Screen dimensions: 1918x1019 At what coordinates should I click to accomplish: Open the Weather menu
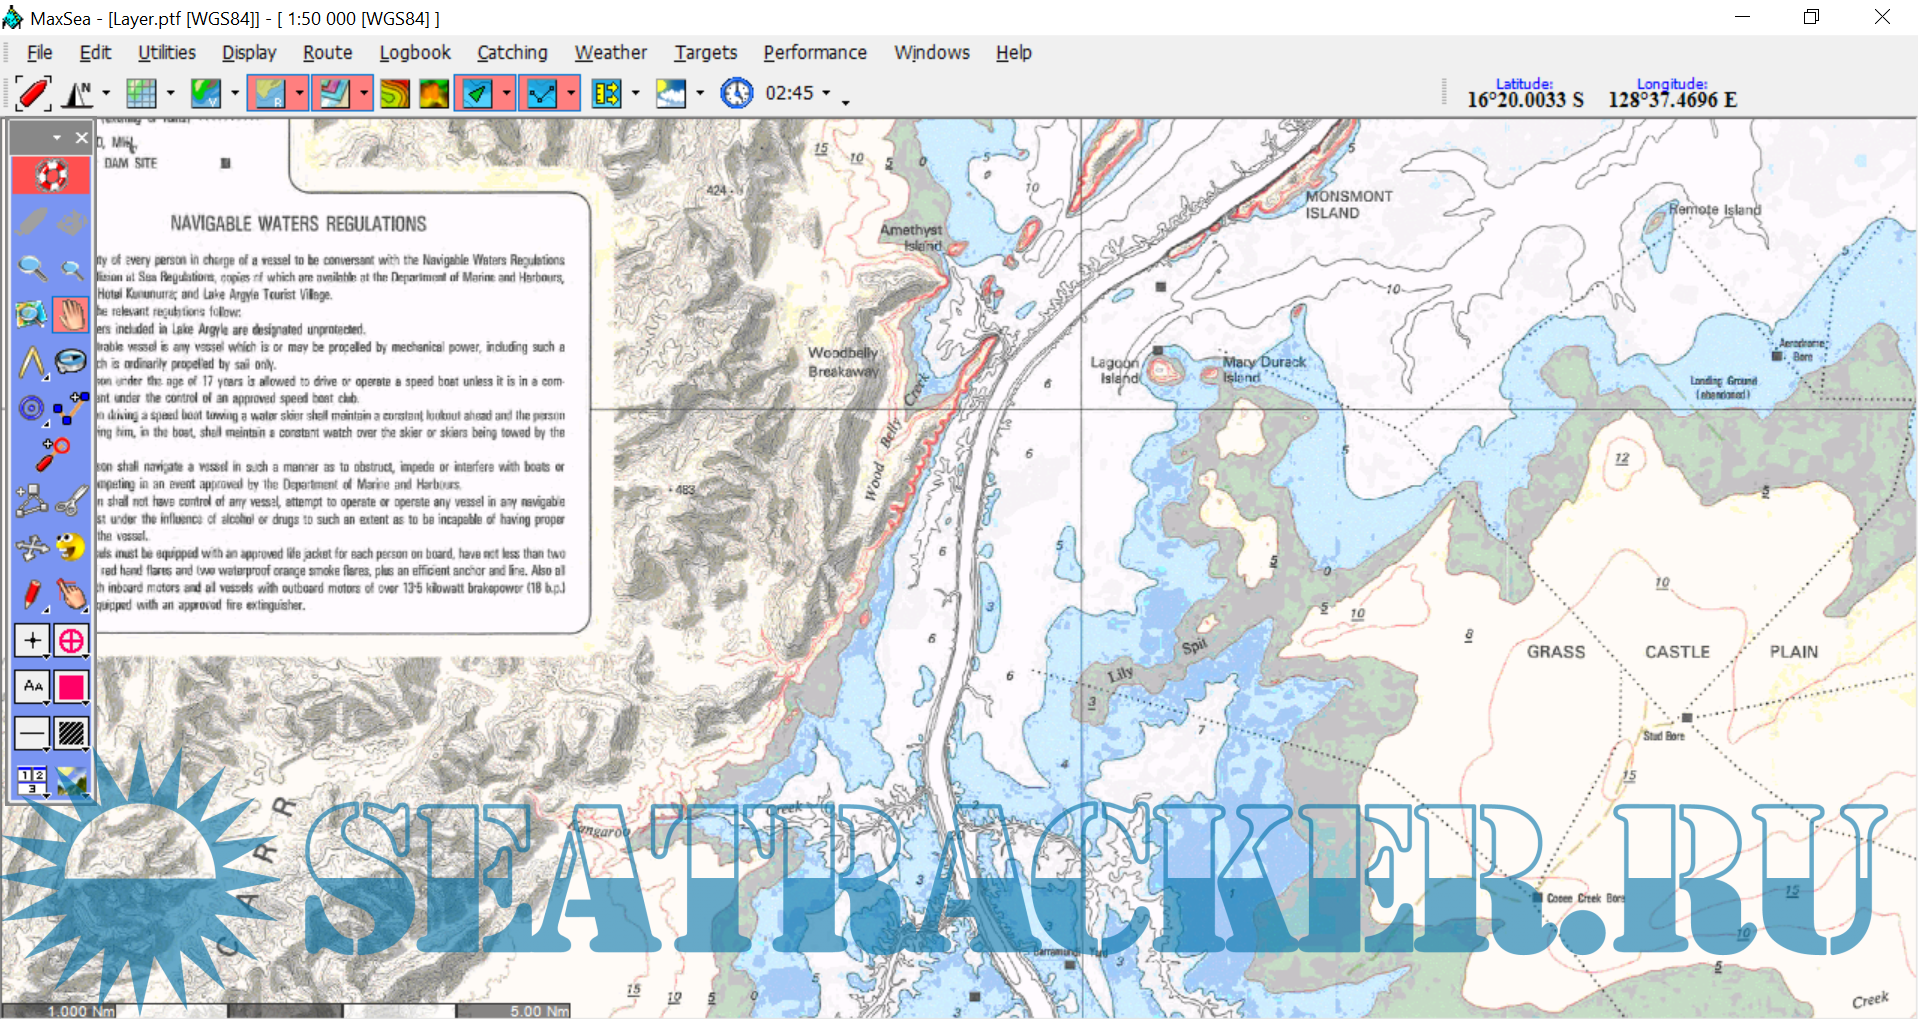(610, 53)
